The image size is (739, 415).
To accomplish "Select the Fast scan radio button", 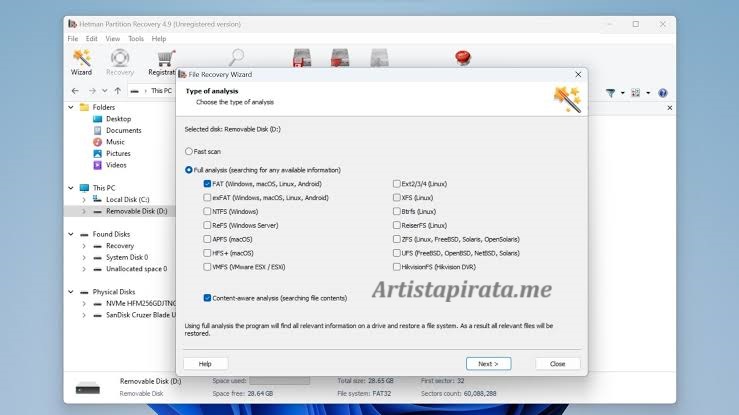I will coord(189,151).
